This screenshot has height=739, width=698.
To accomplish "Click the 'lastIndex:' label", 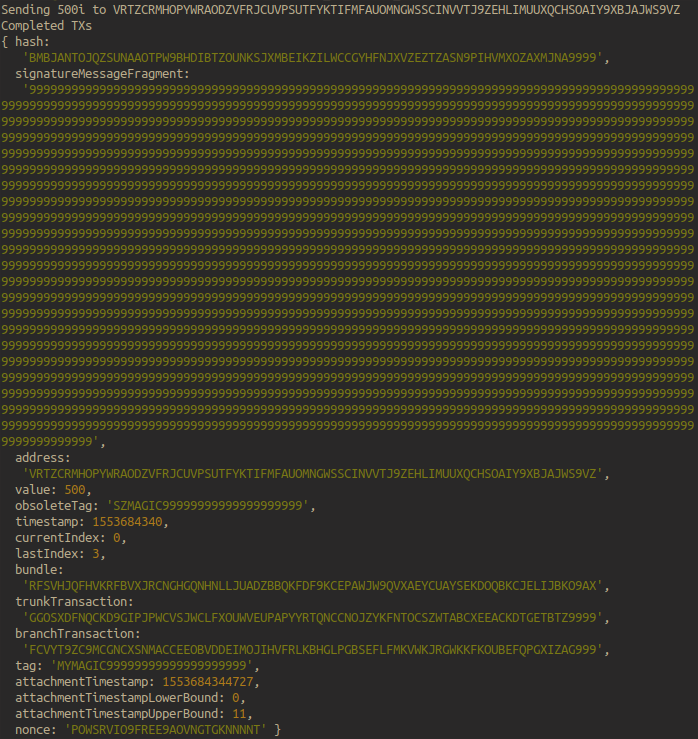I will click(49, 554).
